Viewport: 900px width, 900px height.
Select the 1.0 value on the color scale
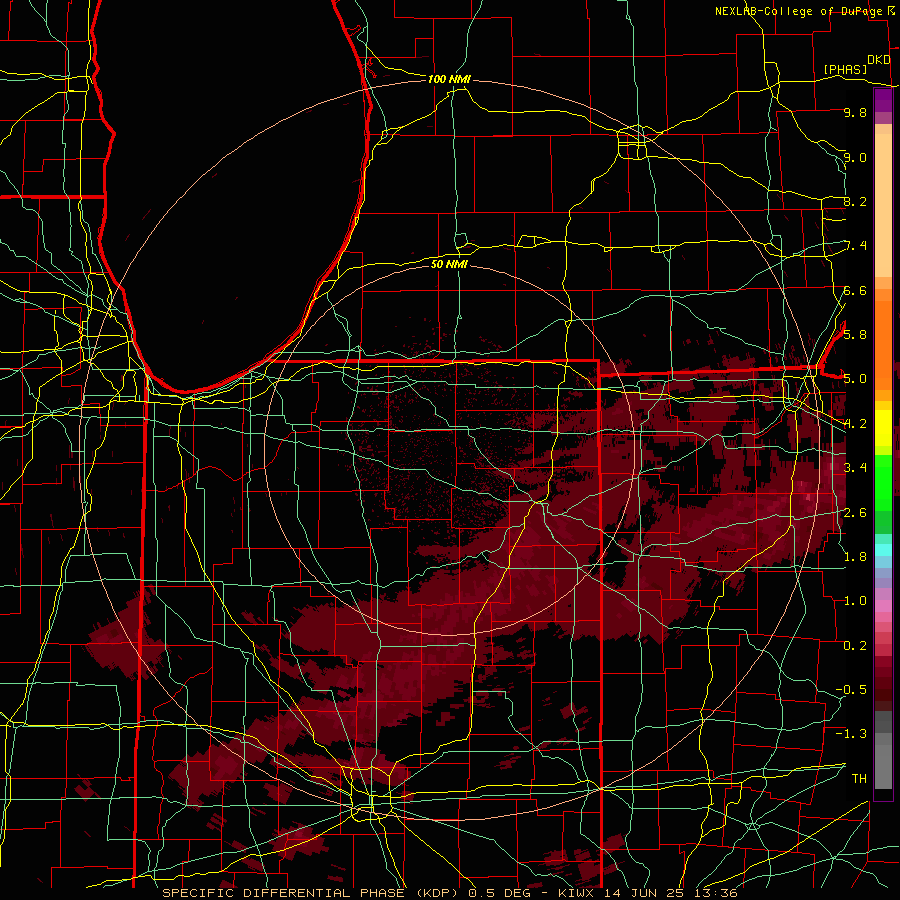tap(855, 601)
